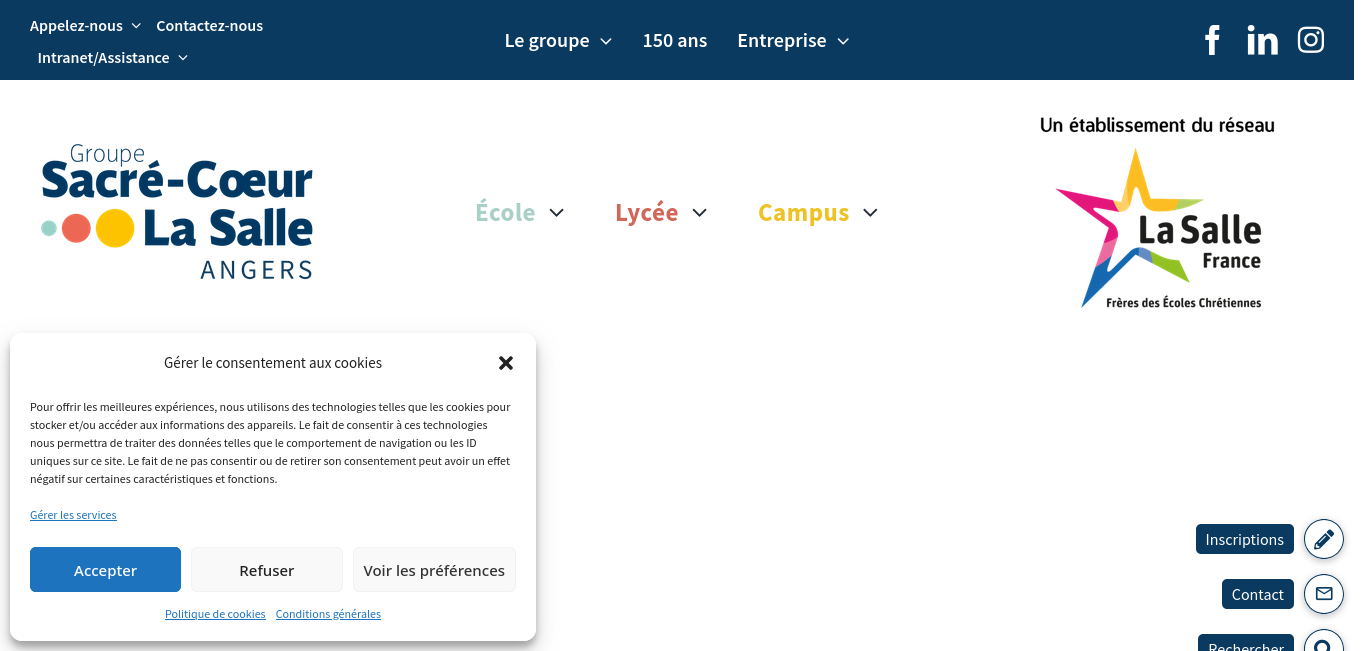The width and height of the screenshot is (1366, 651).
Task: Click Voir les préférences button
Action: 434,570
